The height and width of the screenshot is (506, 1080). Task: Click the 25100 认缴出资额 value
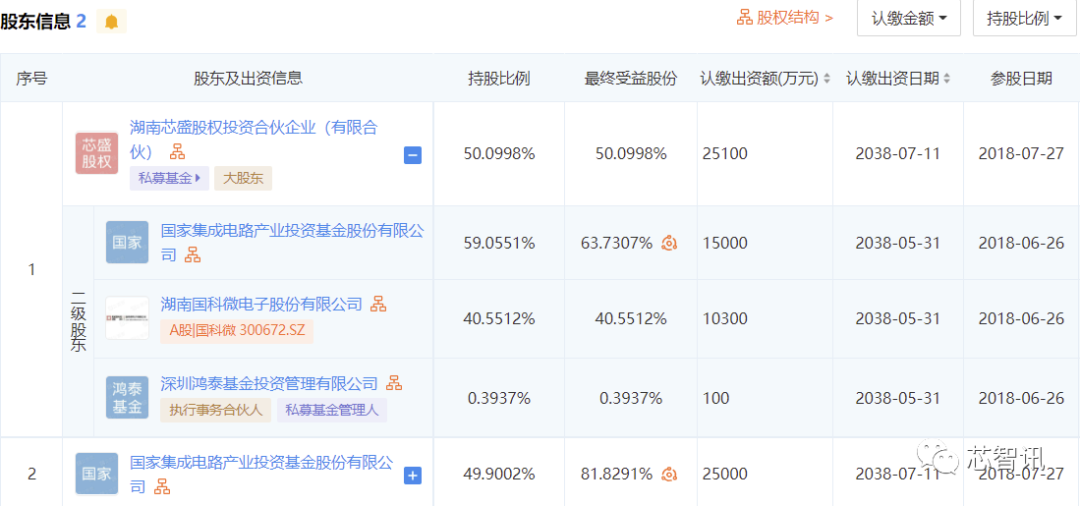725,154
